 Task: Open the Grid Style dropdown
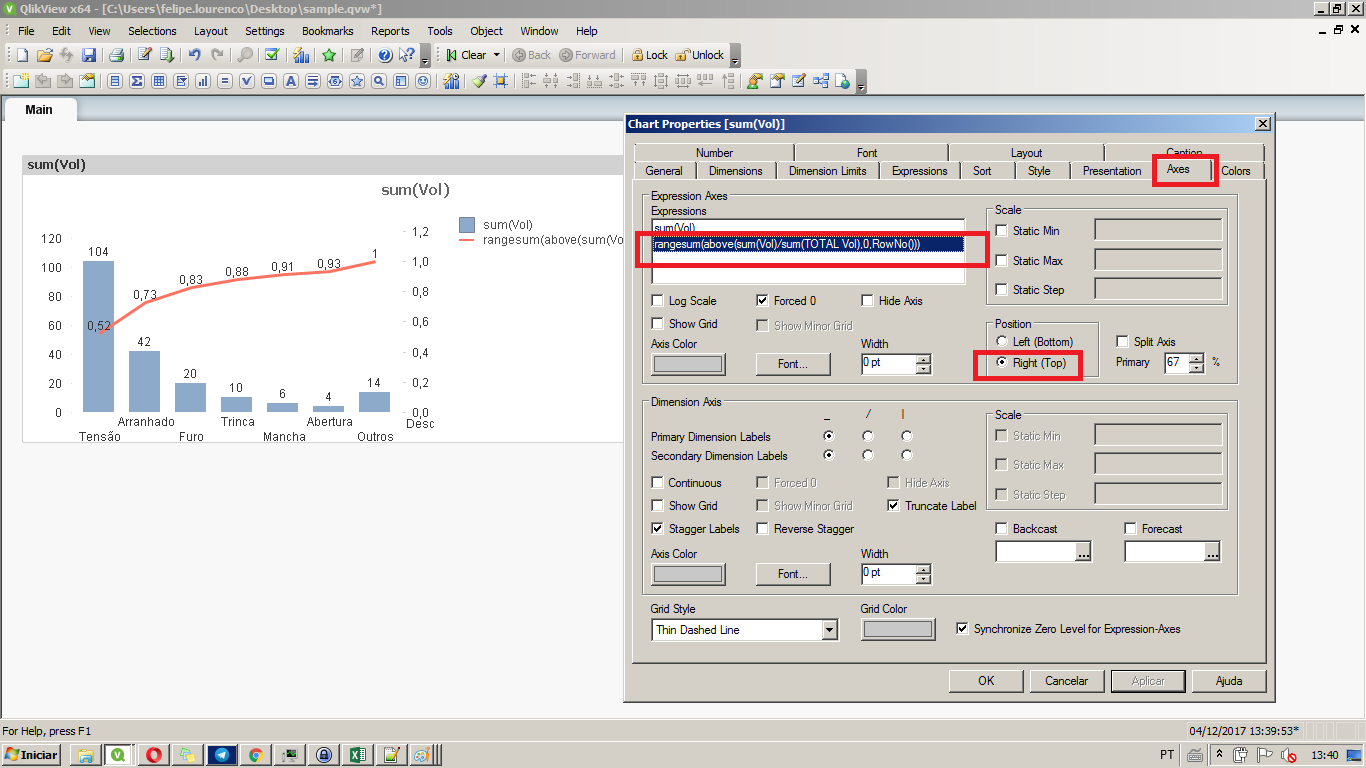[829, 630]
